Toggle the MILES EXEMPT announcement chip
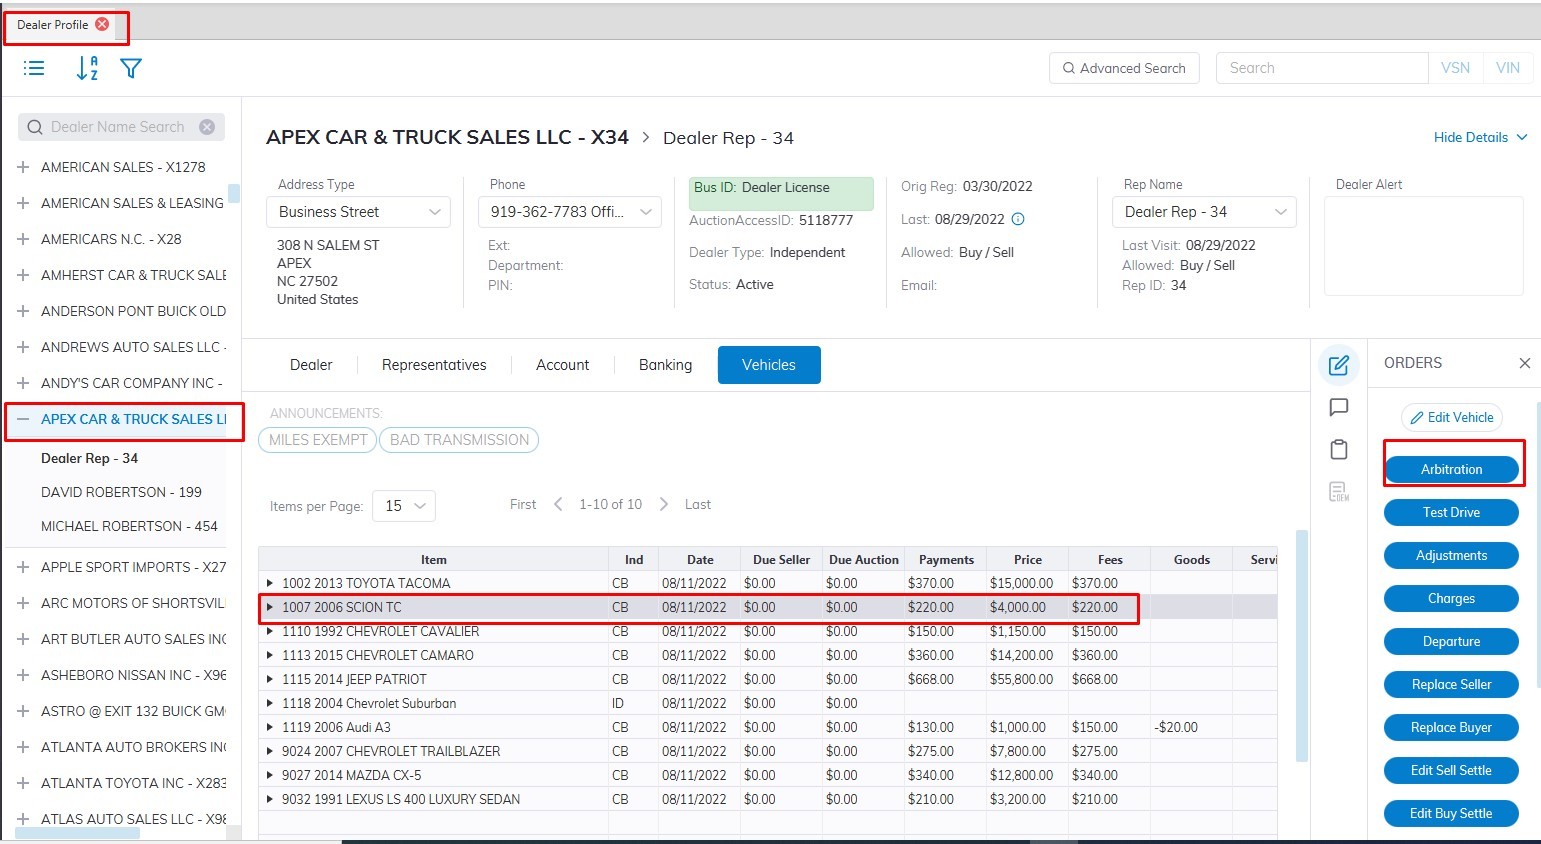The image size is (1541, 844). coord(318,440)
